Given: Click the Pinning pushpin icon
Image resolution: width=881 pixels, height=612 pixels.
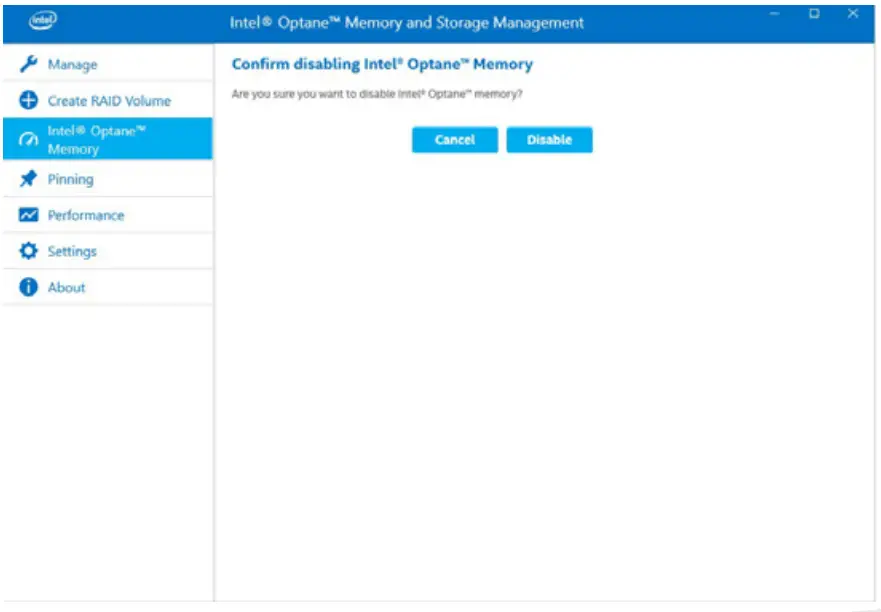Looking at the screenshot, I should tap(28, 179).
